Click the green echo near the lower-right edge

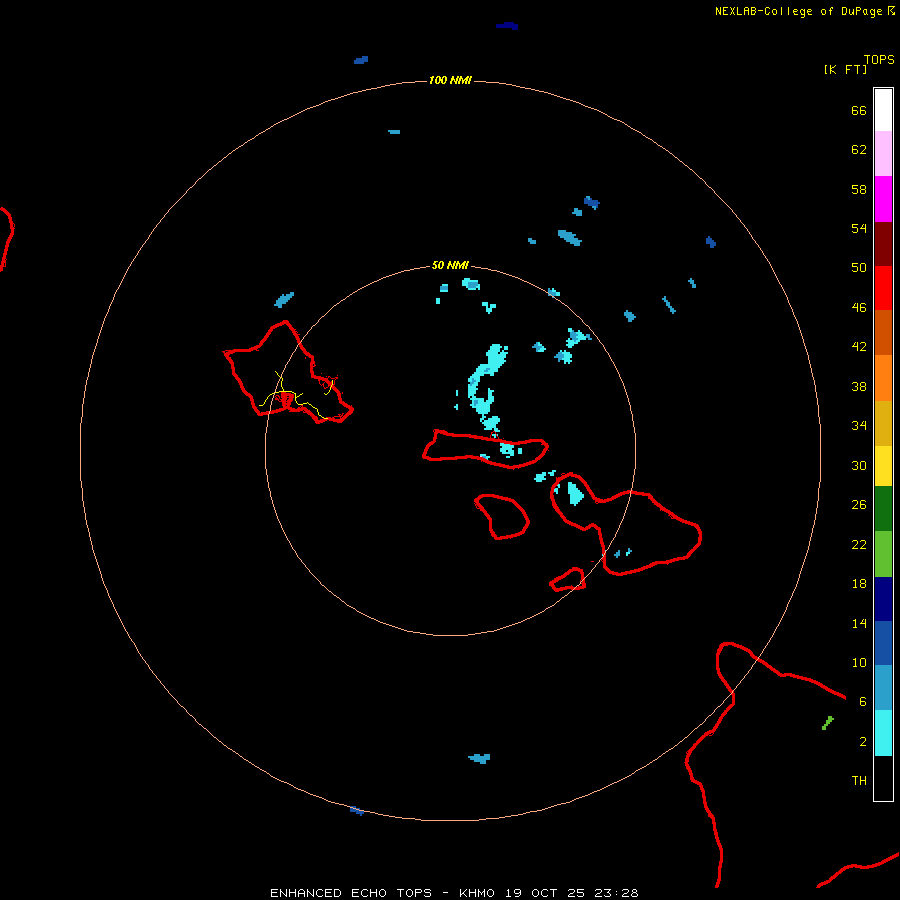[x=828, y=723]
